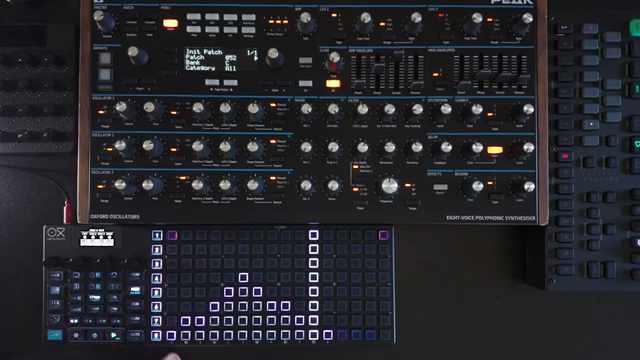Adjust the Distortion Level knob

pos(443,112)
